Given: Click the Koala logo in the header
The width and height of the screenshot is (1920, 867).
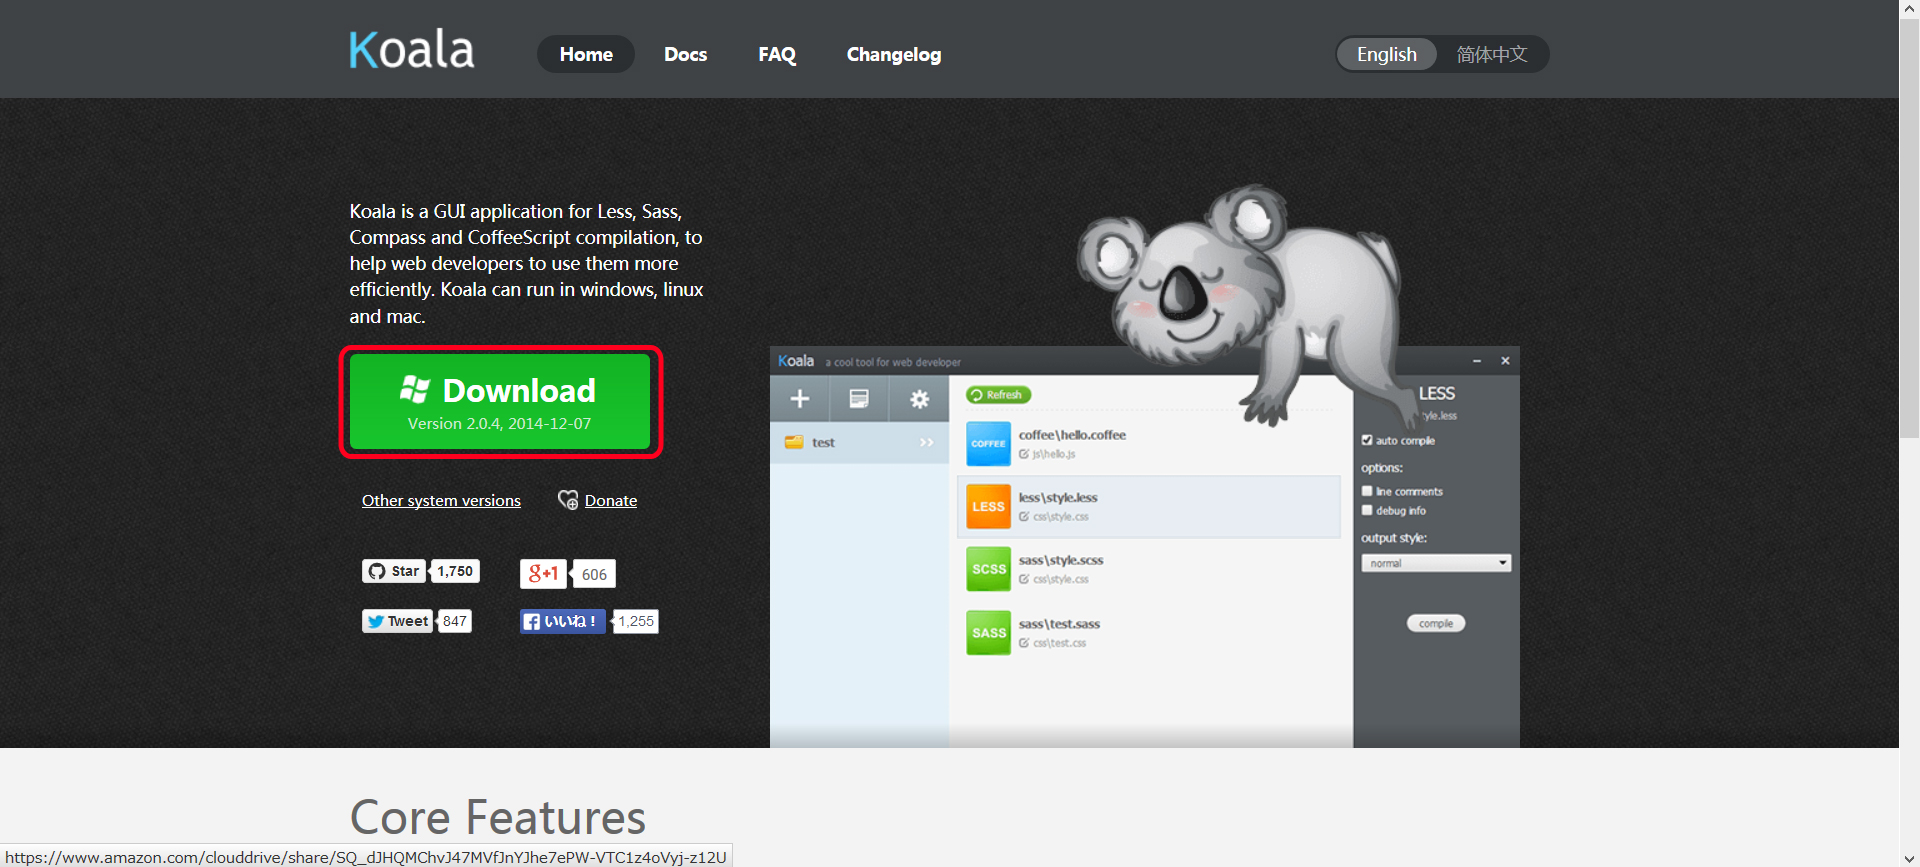Looking at the screenshot, I should coord(412,50).
